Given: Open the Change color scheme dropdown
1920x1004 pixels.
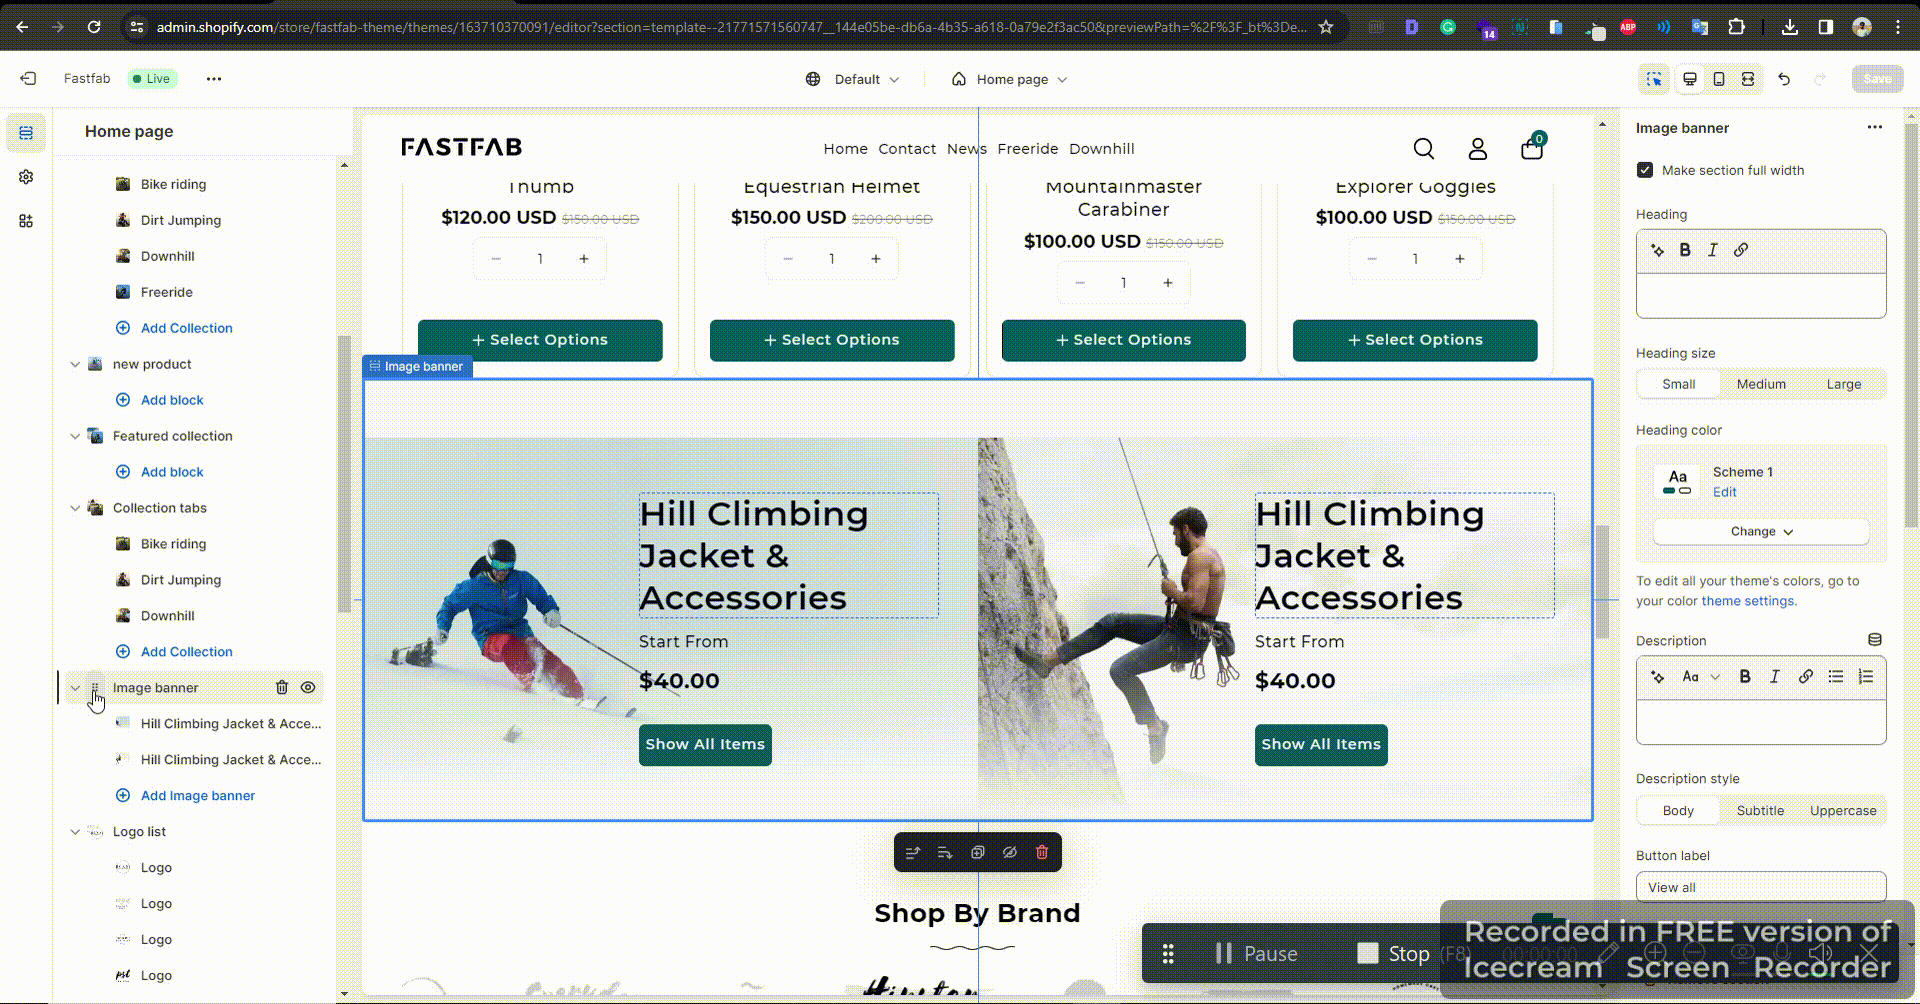Looking at the screenshot, I should pos(1761,532).
